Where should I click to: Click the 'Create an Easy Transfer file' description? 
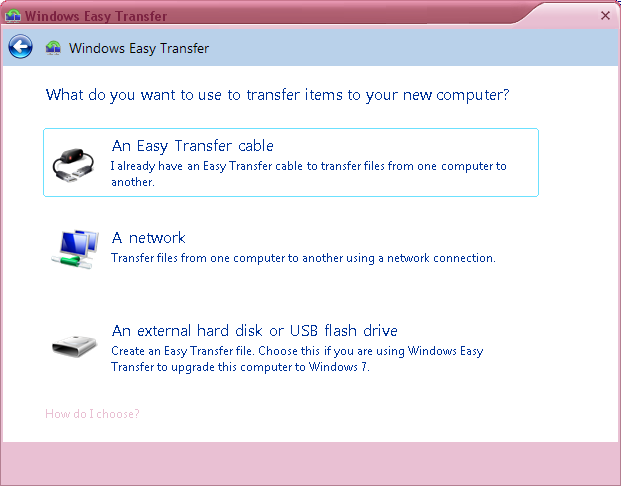pos(297,359)
